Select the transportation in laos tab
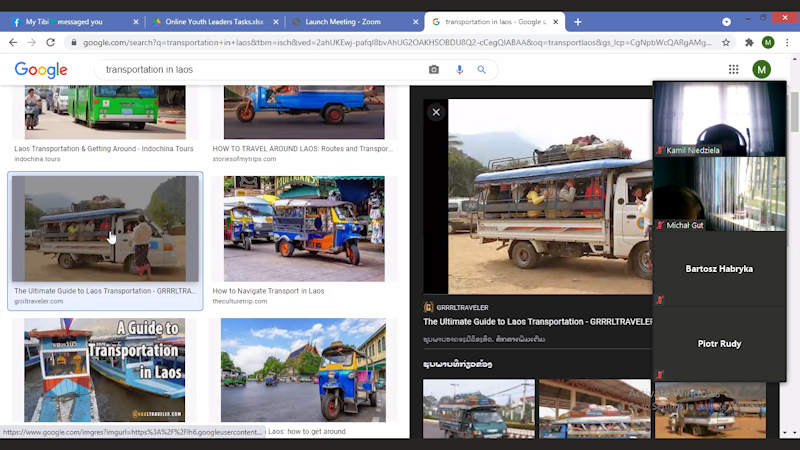This screenshot has width=800, height=450. click(x=494, y=22)
